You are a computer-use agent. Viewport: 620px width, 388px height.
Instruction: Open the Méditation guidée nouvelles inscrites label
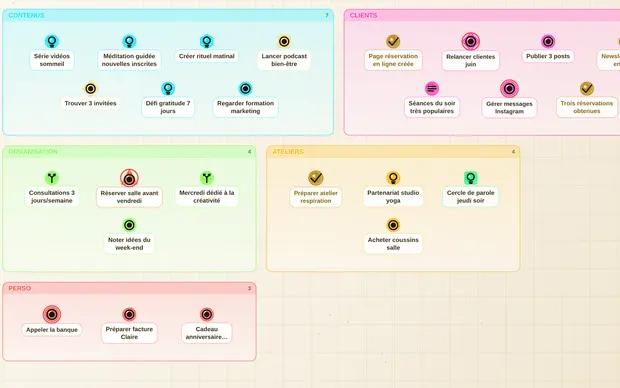[x=129, y=60]
